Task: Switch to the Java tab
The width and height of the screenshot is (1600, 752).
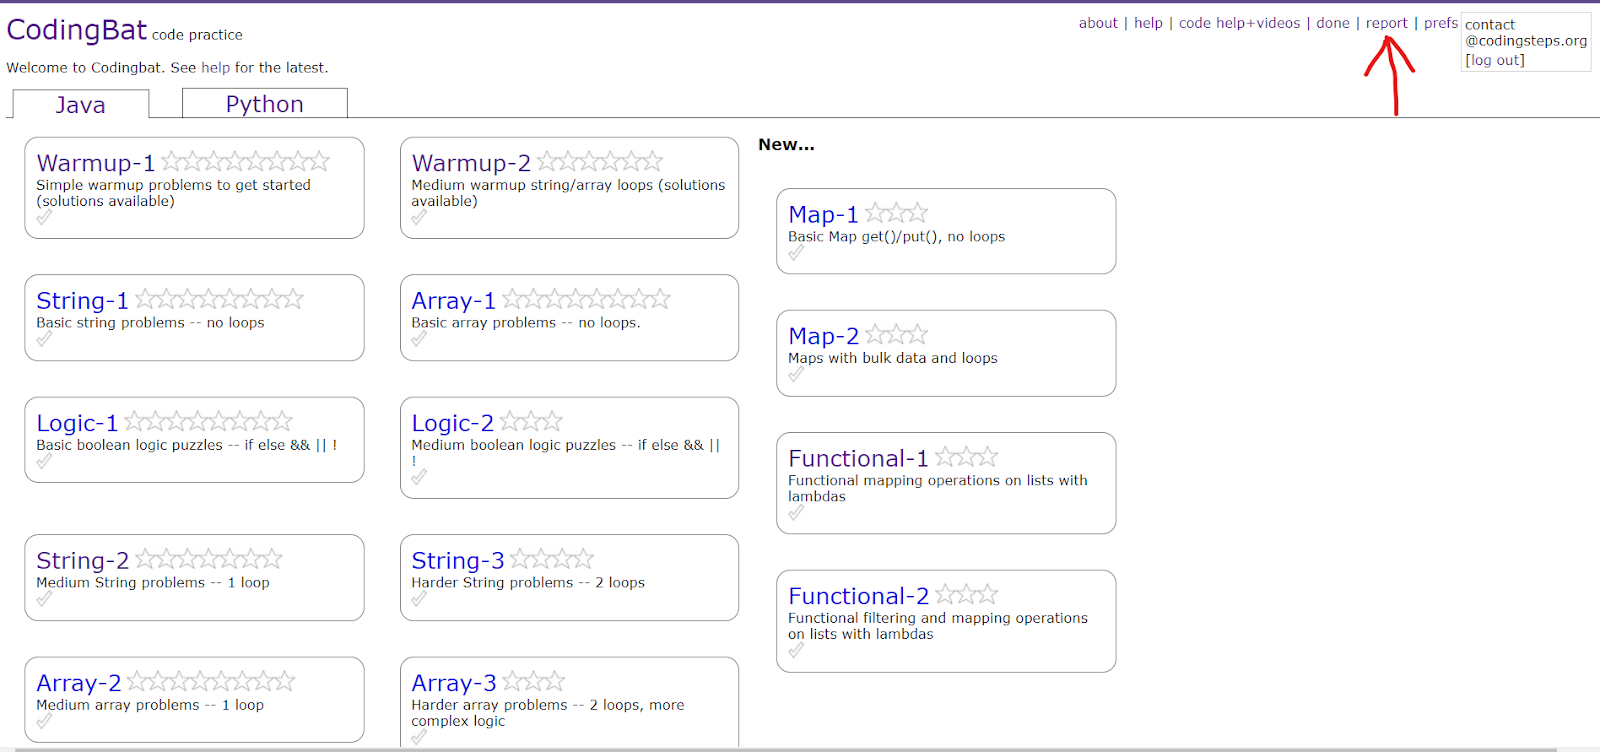Action: click(80, 104)
